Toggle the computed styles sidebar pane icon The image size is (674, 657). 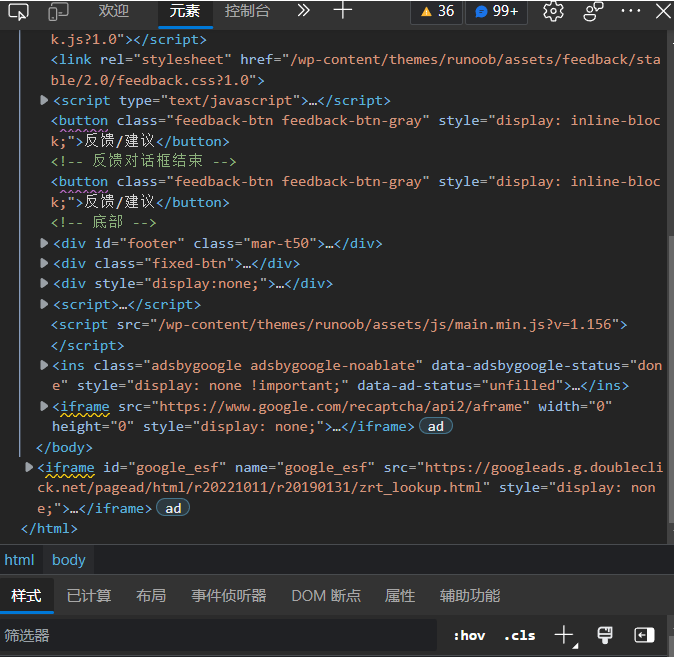pos(644,635)
